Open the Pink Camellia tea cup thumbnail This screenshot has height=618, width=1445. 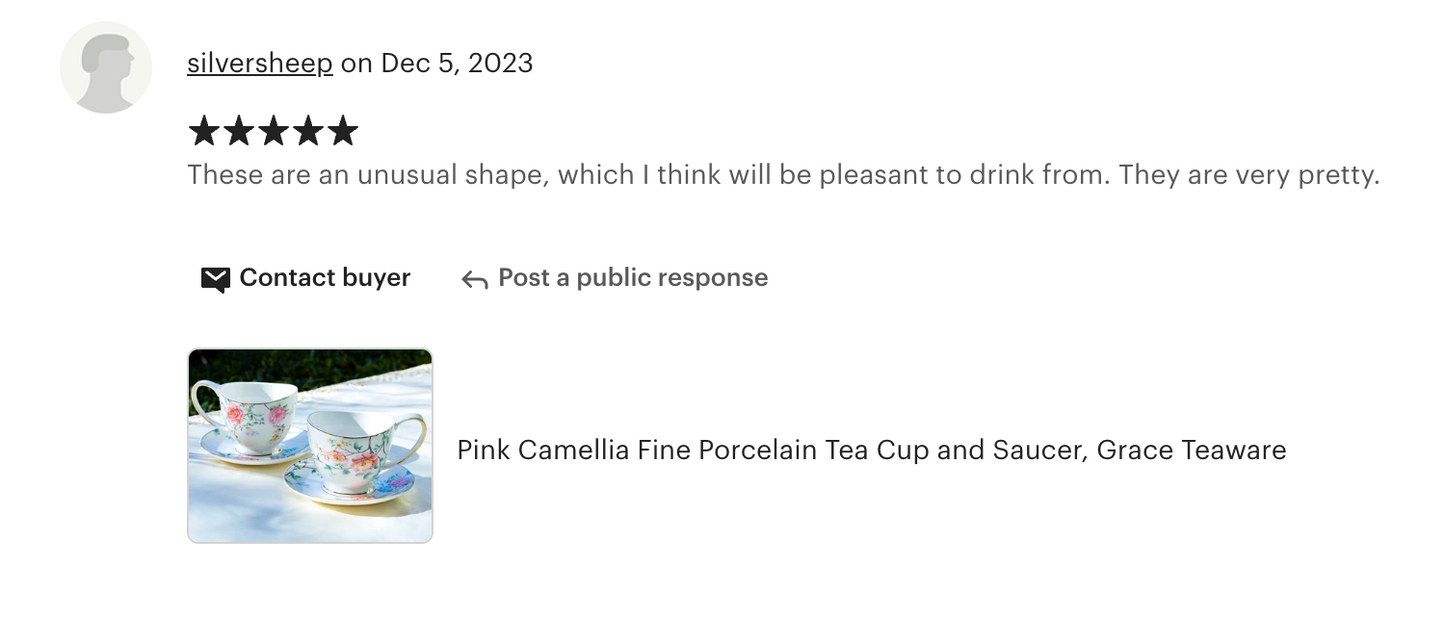310,446
